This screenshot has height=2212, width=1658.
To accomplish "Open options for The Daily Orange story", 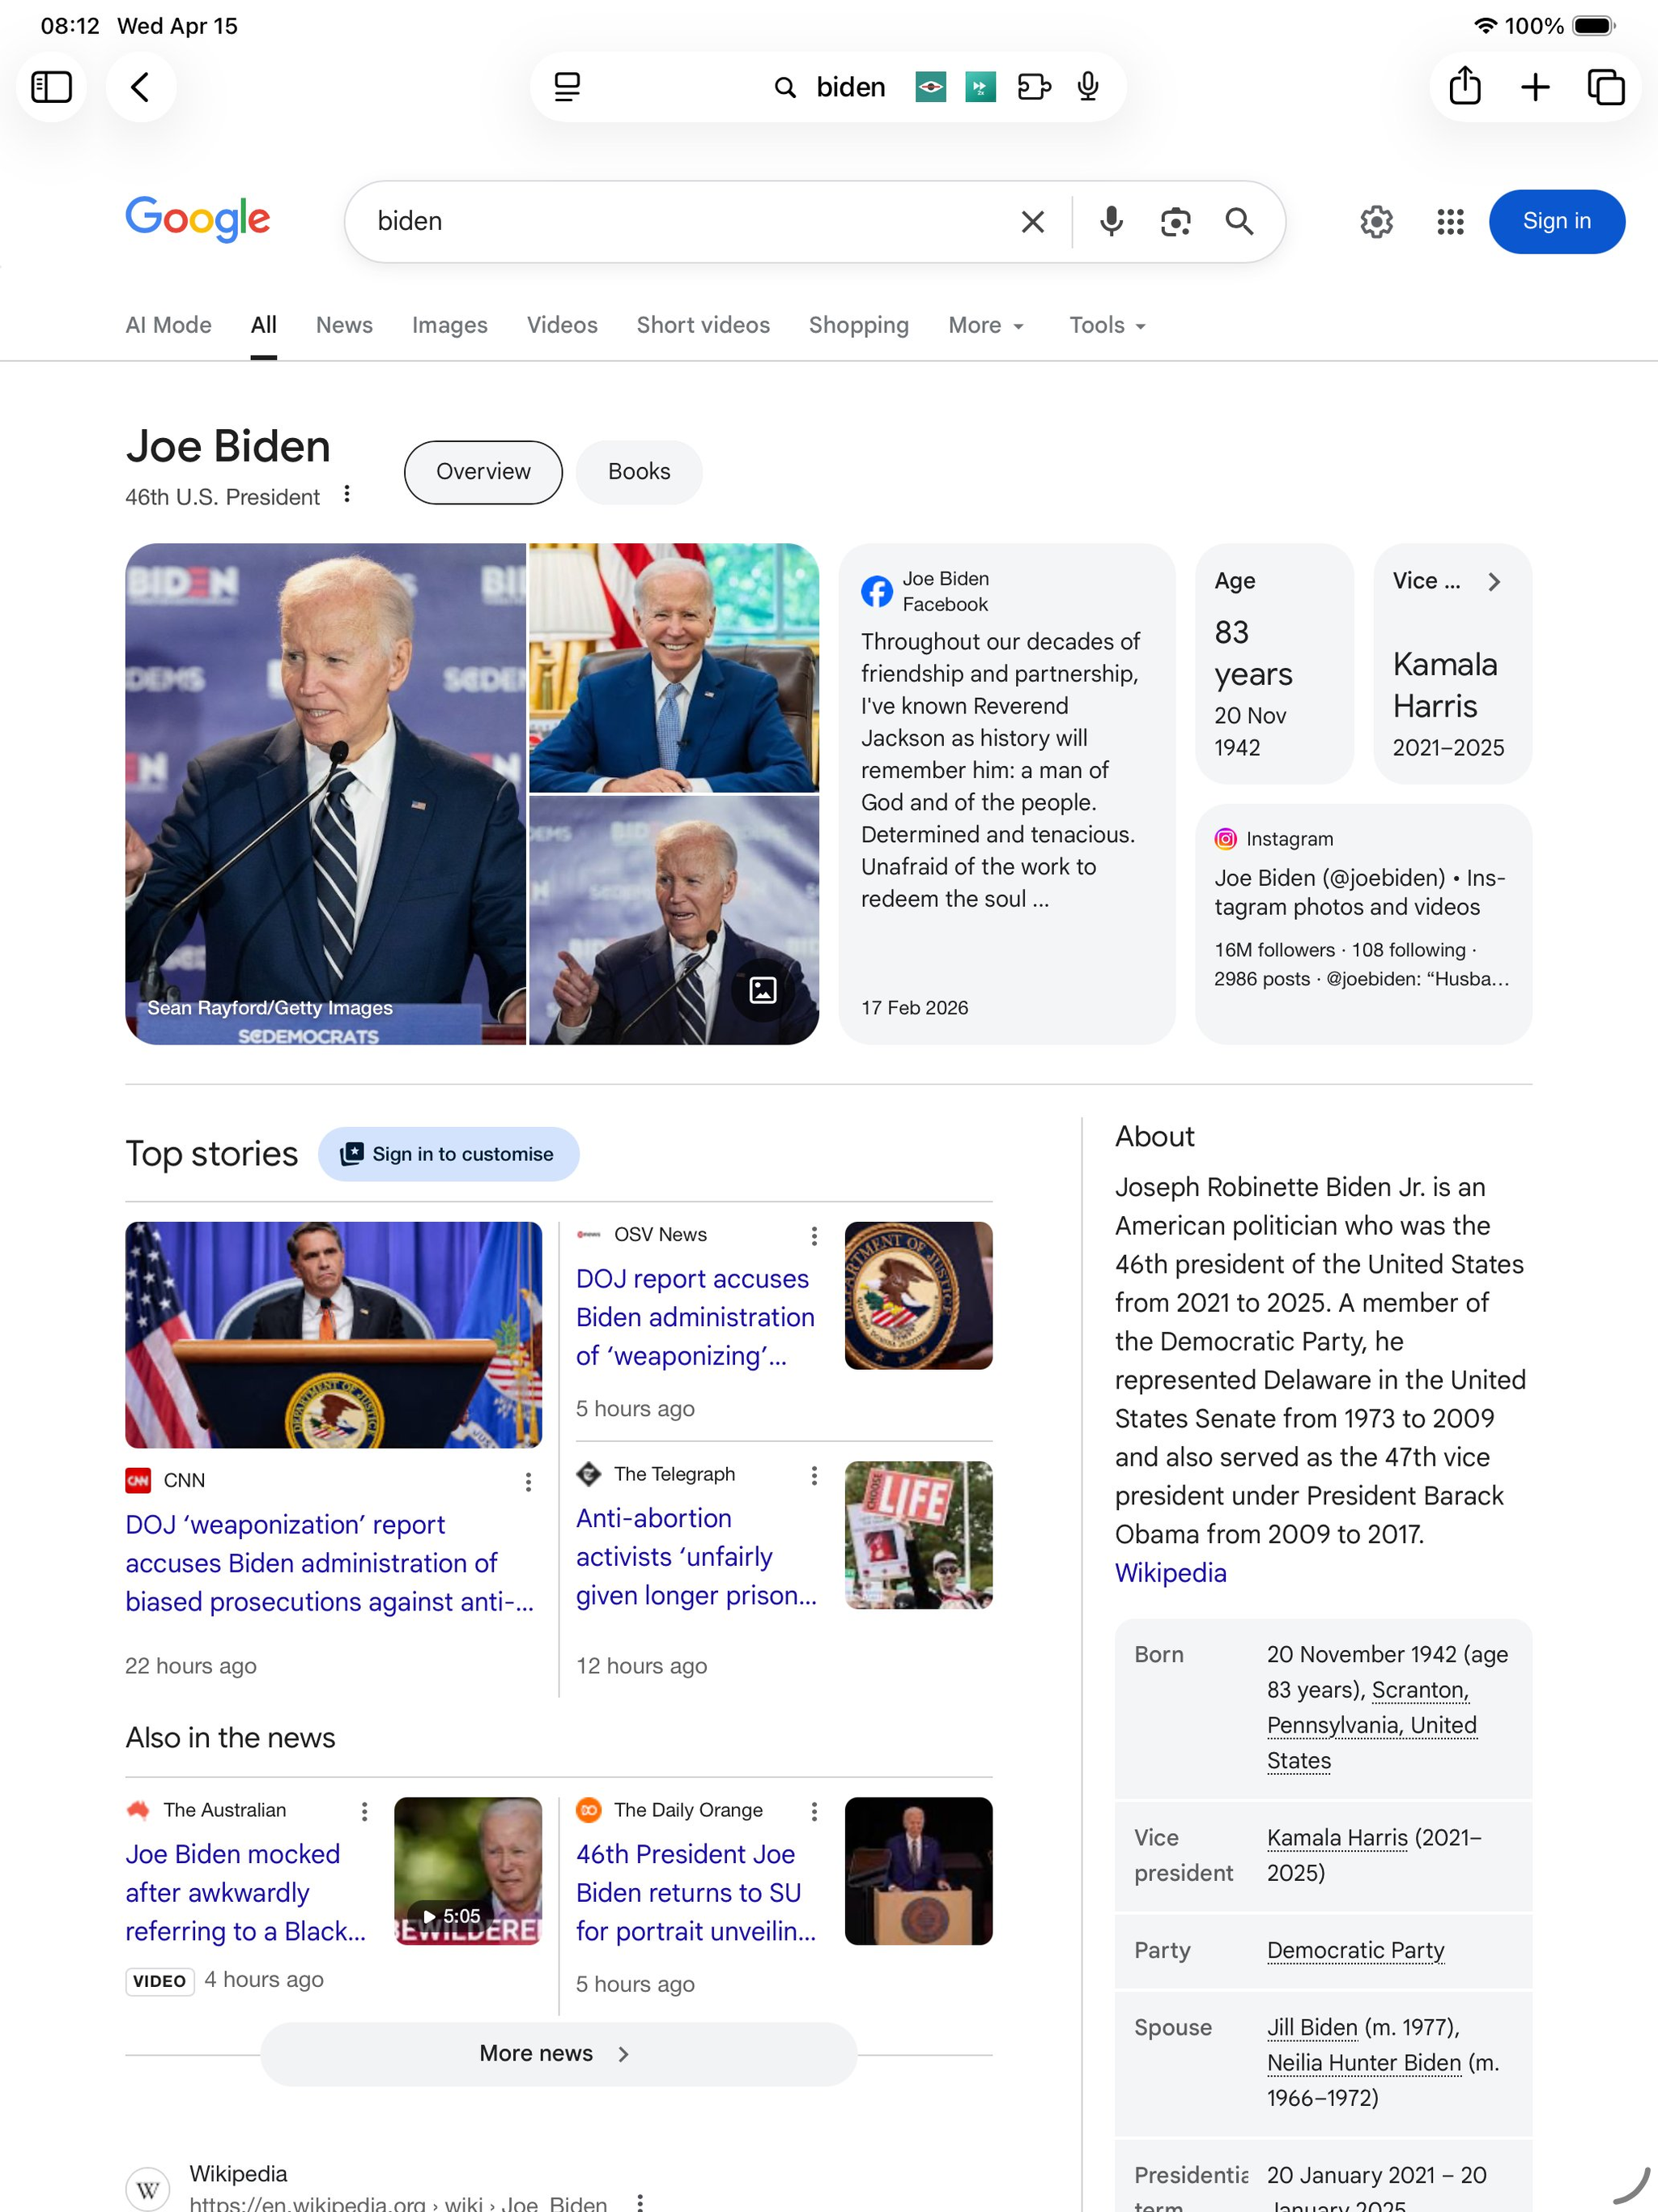I will (x=814, y=1811).
